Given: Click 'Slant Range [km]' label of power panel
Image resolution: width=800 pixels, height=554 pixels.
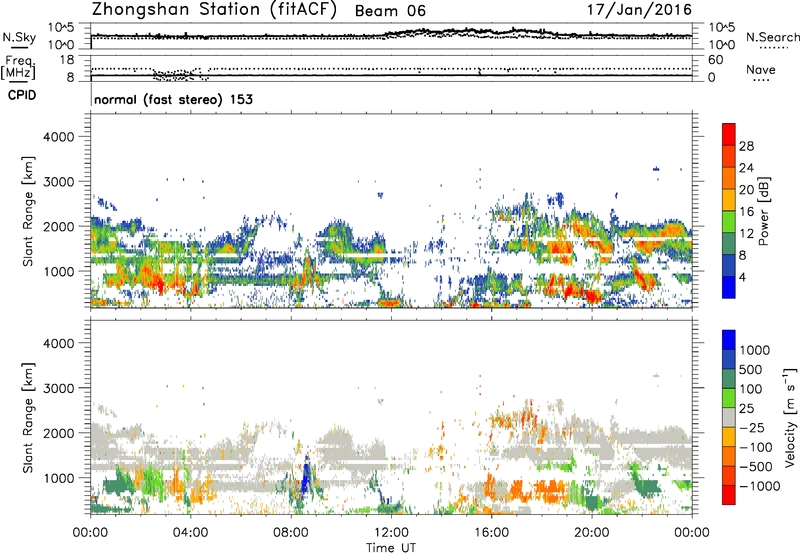Looking at the screenshot, I should pos(28,211).
